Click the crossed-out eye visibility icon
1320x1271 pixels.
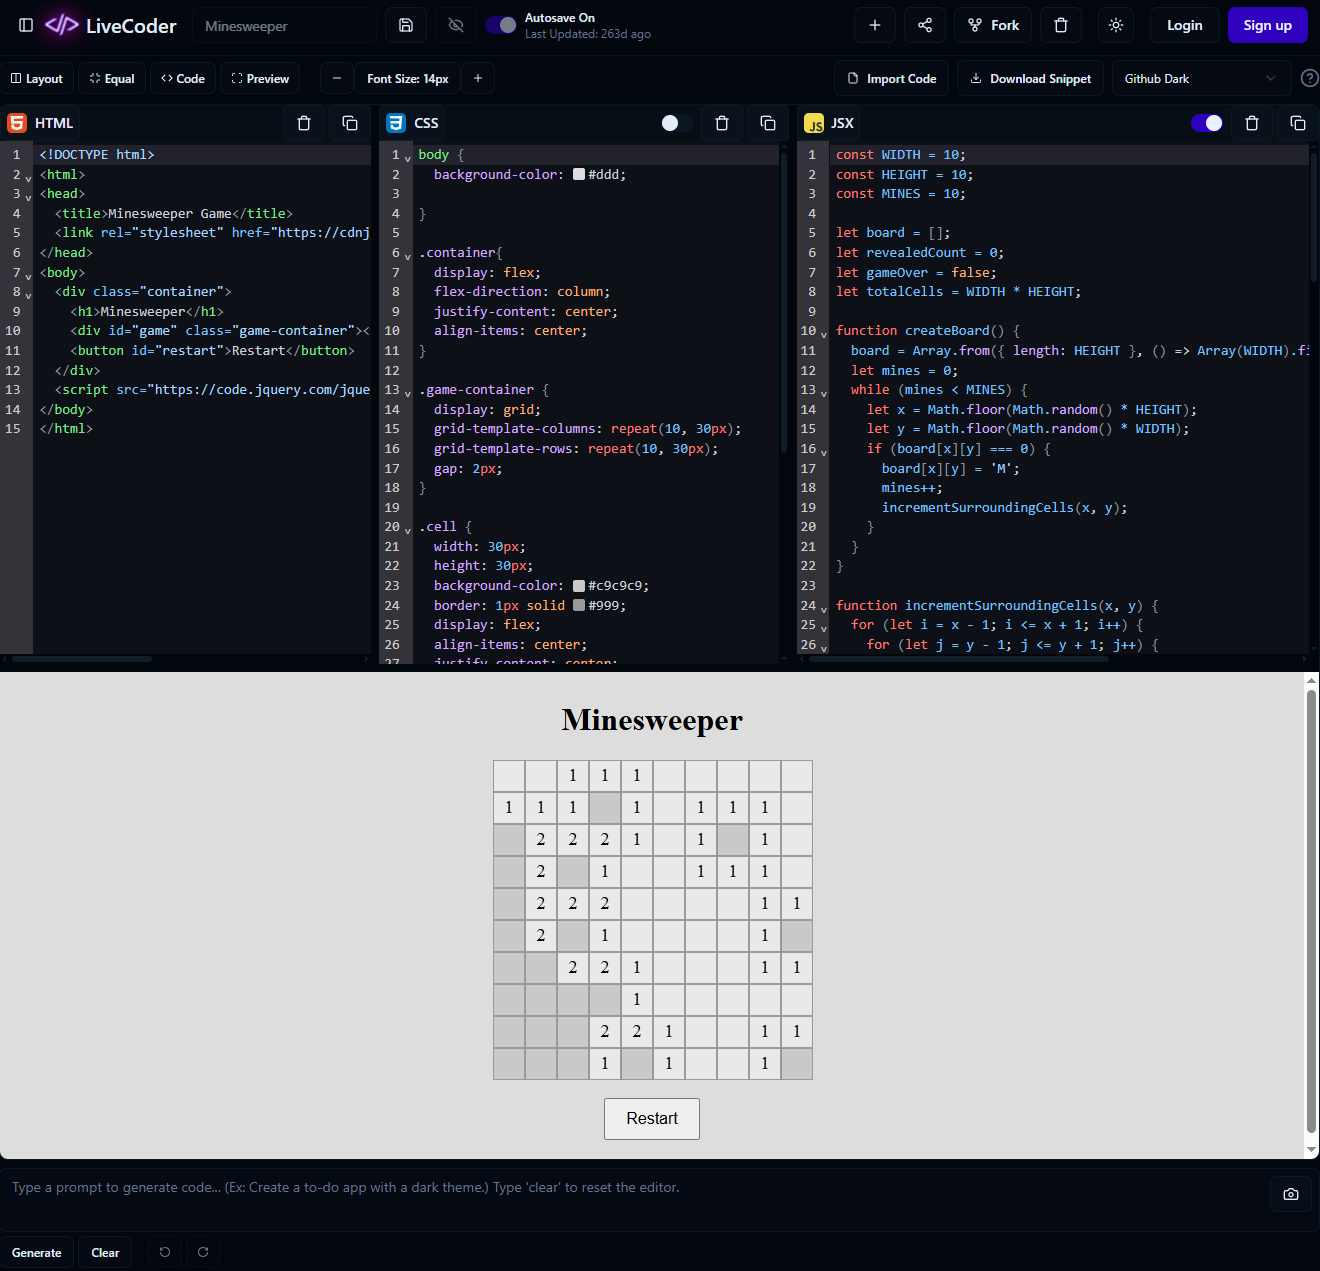tap(456, 25)
